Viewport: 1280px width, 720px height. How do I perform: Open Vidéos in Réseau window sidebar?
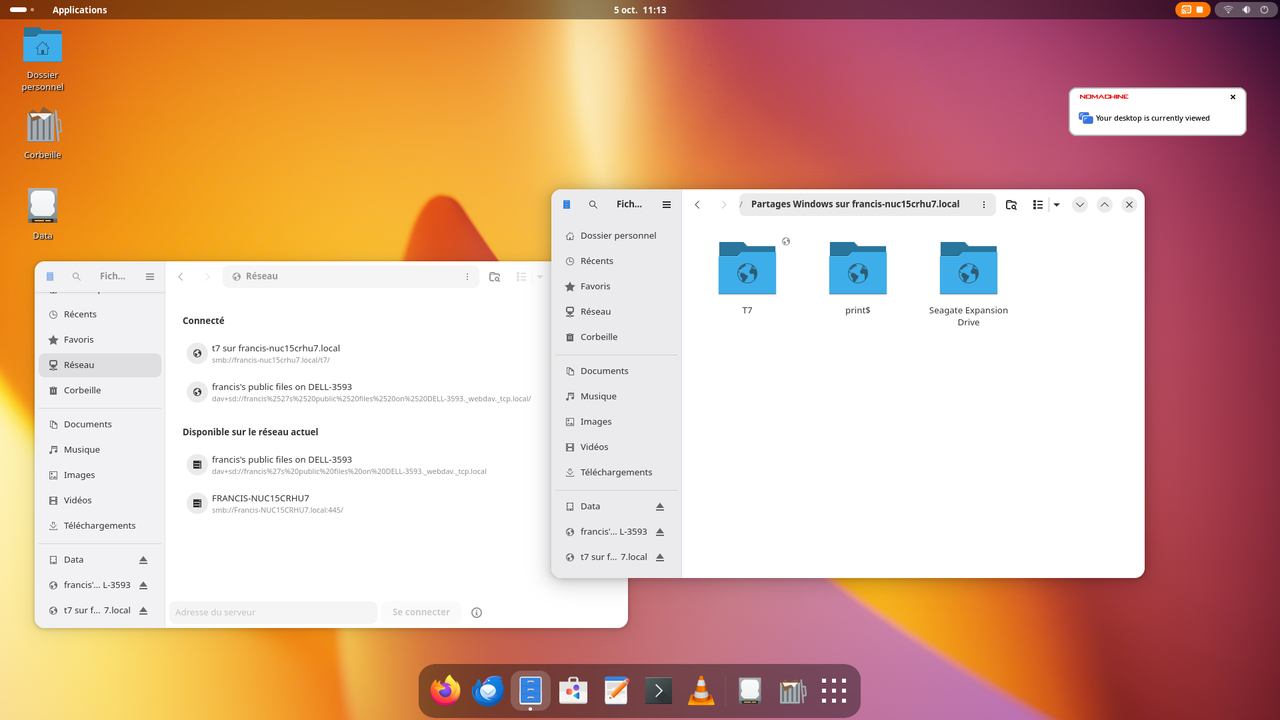click(100, 500)
